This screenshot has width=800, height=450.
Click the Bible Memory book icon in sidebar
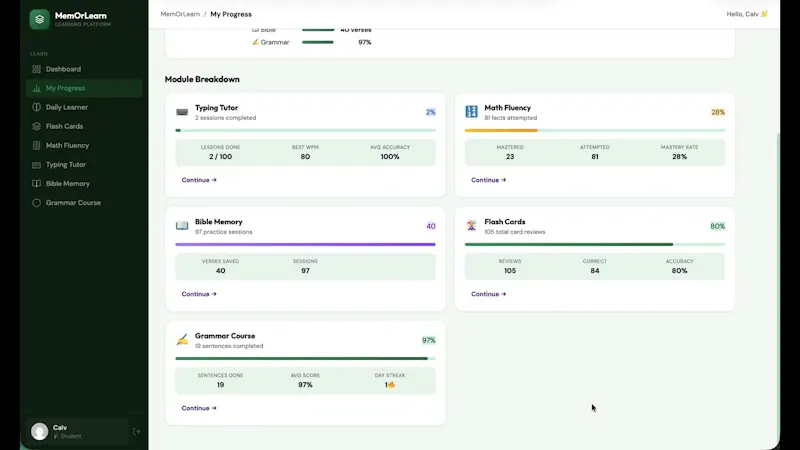(36, 184)
